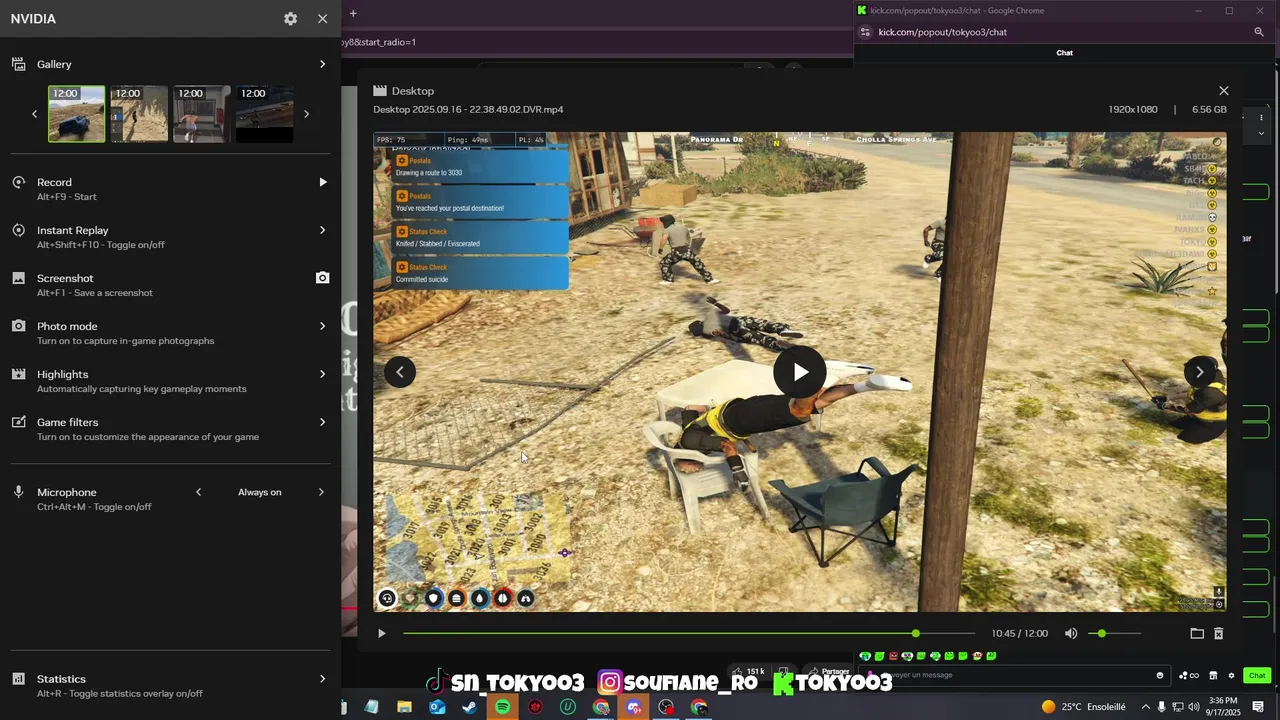Select the Record option
1280x720 pixels.
[170, 189]
